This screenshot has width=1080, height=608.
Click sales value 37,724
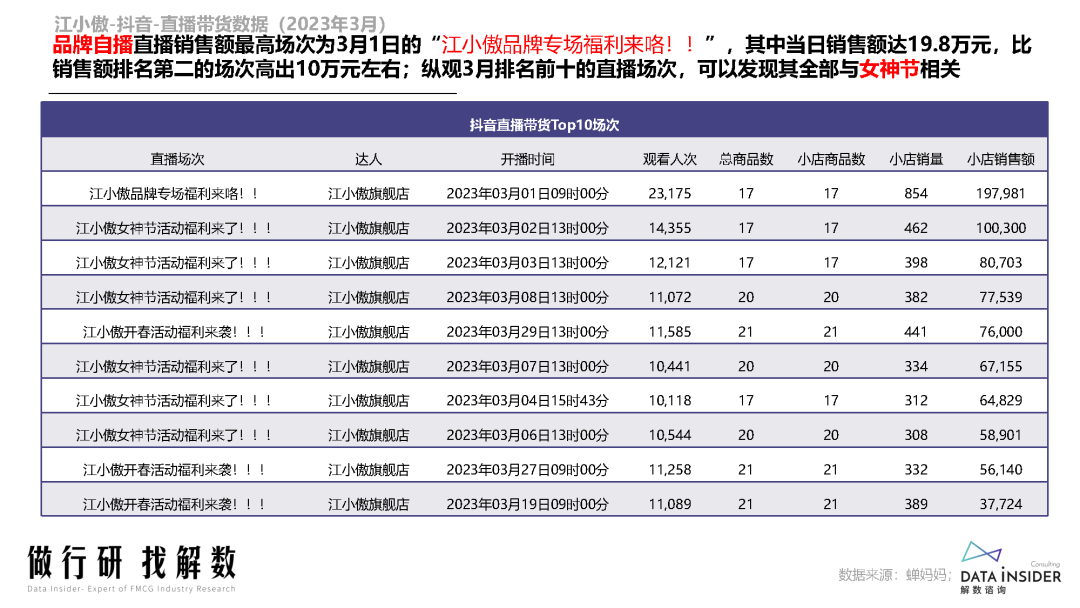click(1001, 504)
